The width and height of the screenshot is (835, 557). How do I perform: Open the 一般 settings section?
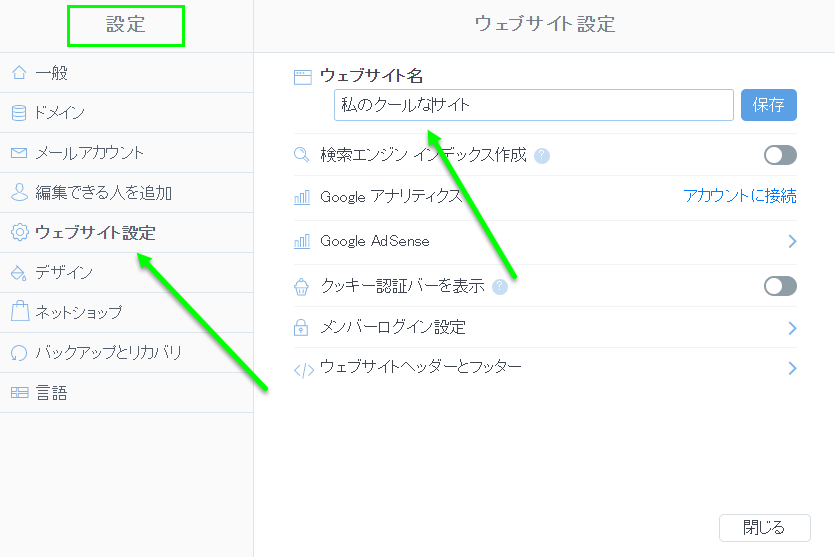(x=126, y=72)
